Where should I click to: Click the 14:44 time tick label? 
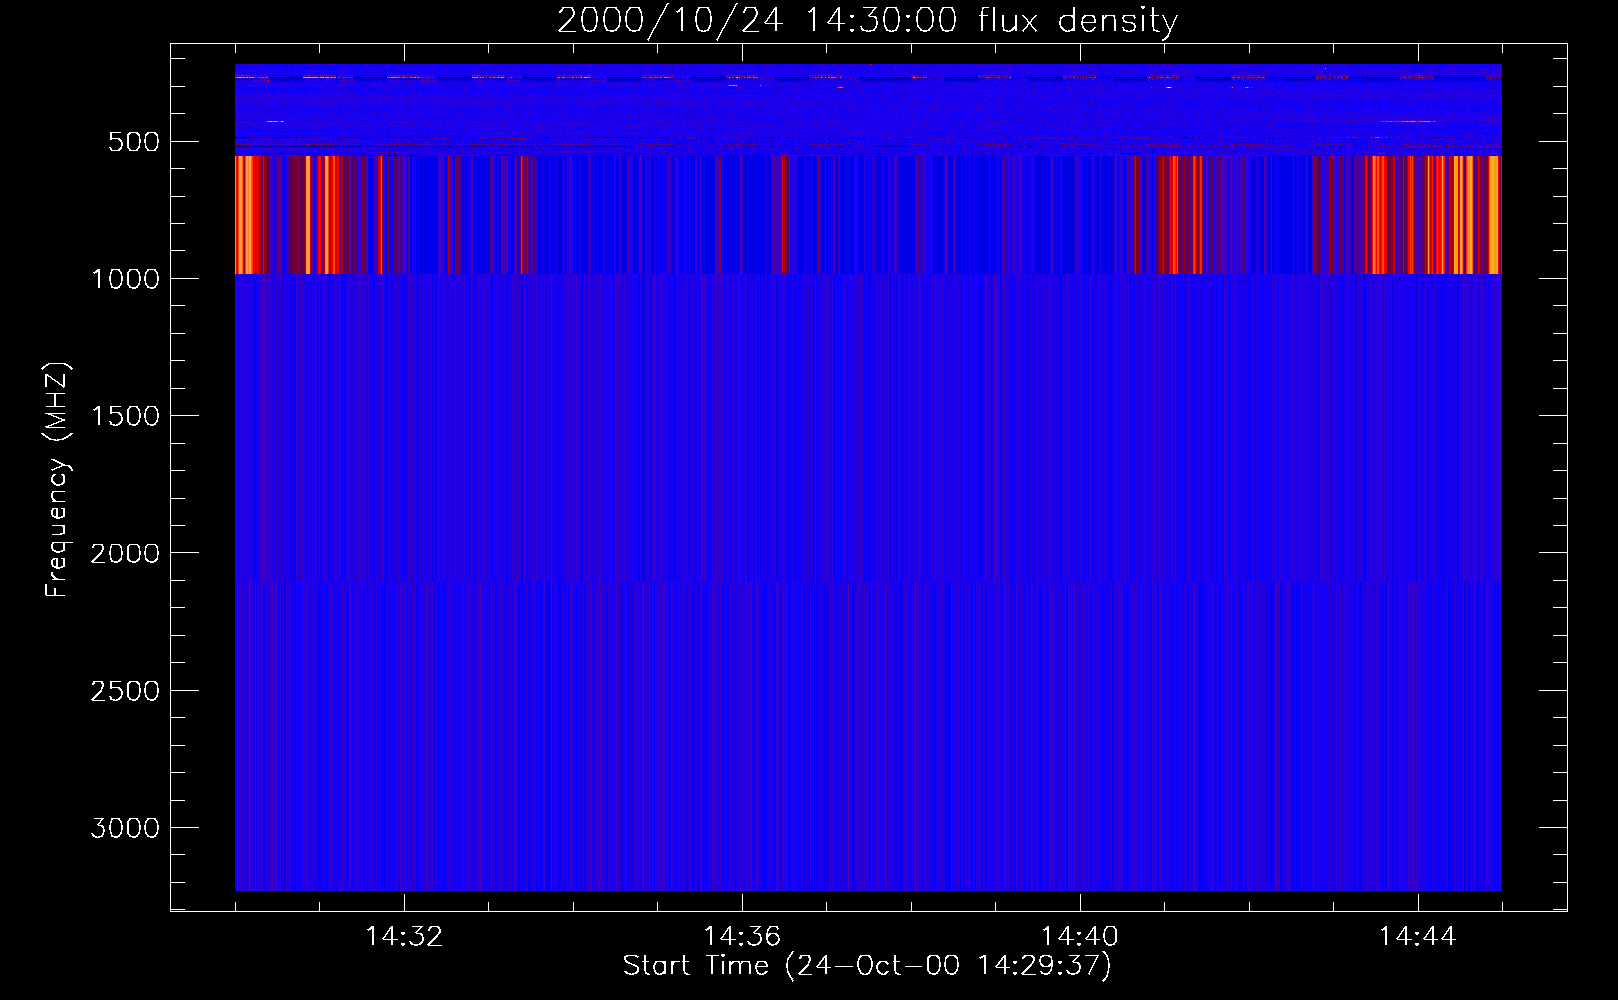point(1418,937)
